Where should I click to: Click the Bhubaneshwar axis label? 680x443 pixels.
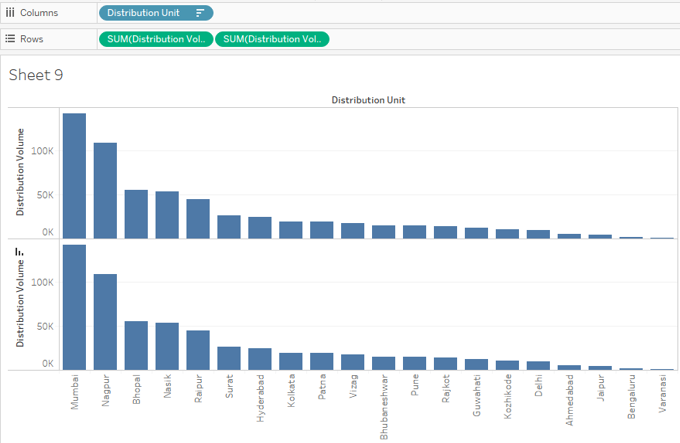(x=384, y=407)
